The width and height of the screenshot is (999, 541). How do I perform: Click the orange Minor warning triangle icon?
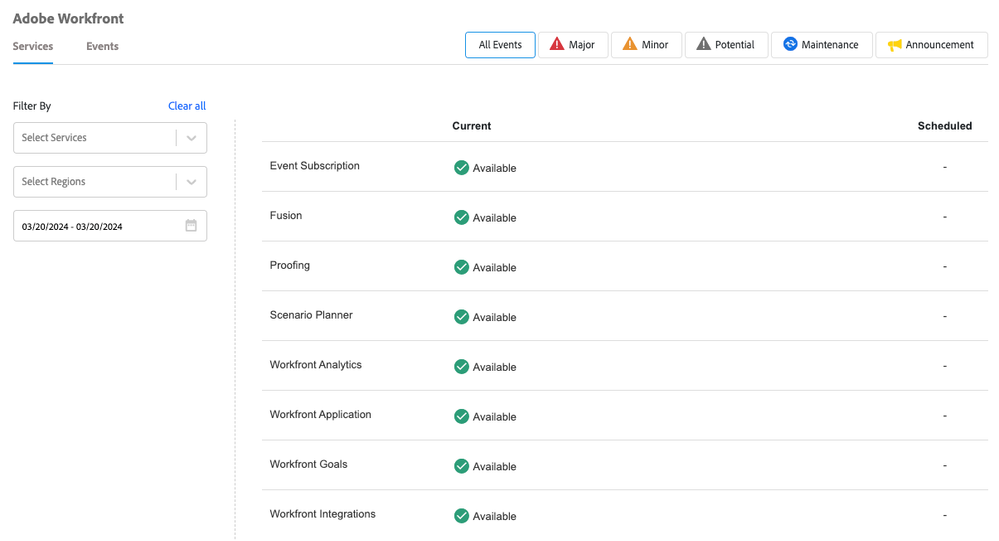click(x=629, y=44)
